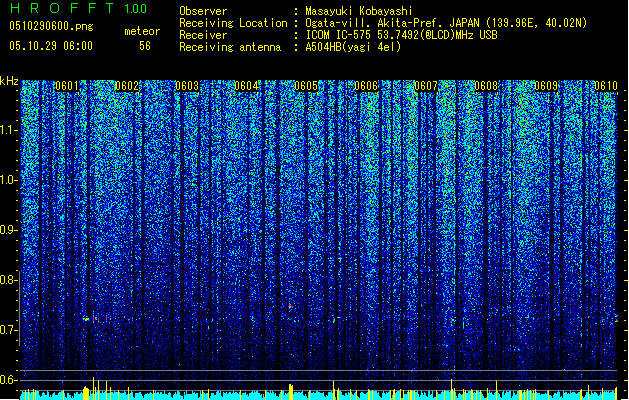The height and width of the screenshot is (400, 629).
Task: Click the 0.7 kHz axis label
Action: [x=9, y=330]
